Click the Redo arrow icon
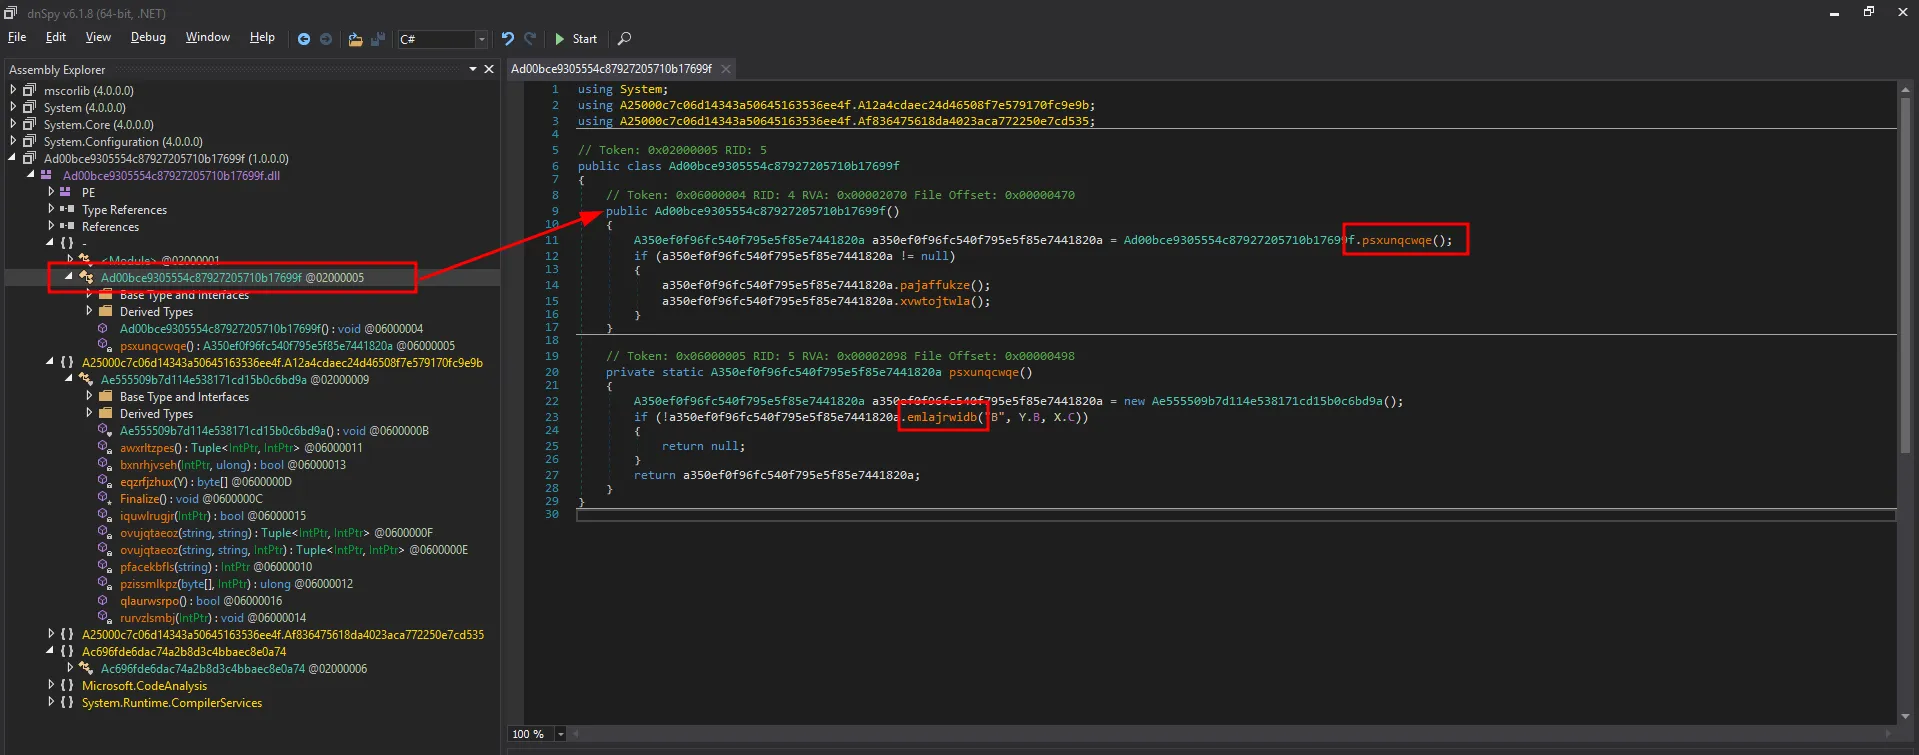 [530, 39]
